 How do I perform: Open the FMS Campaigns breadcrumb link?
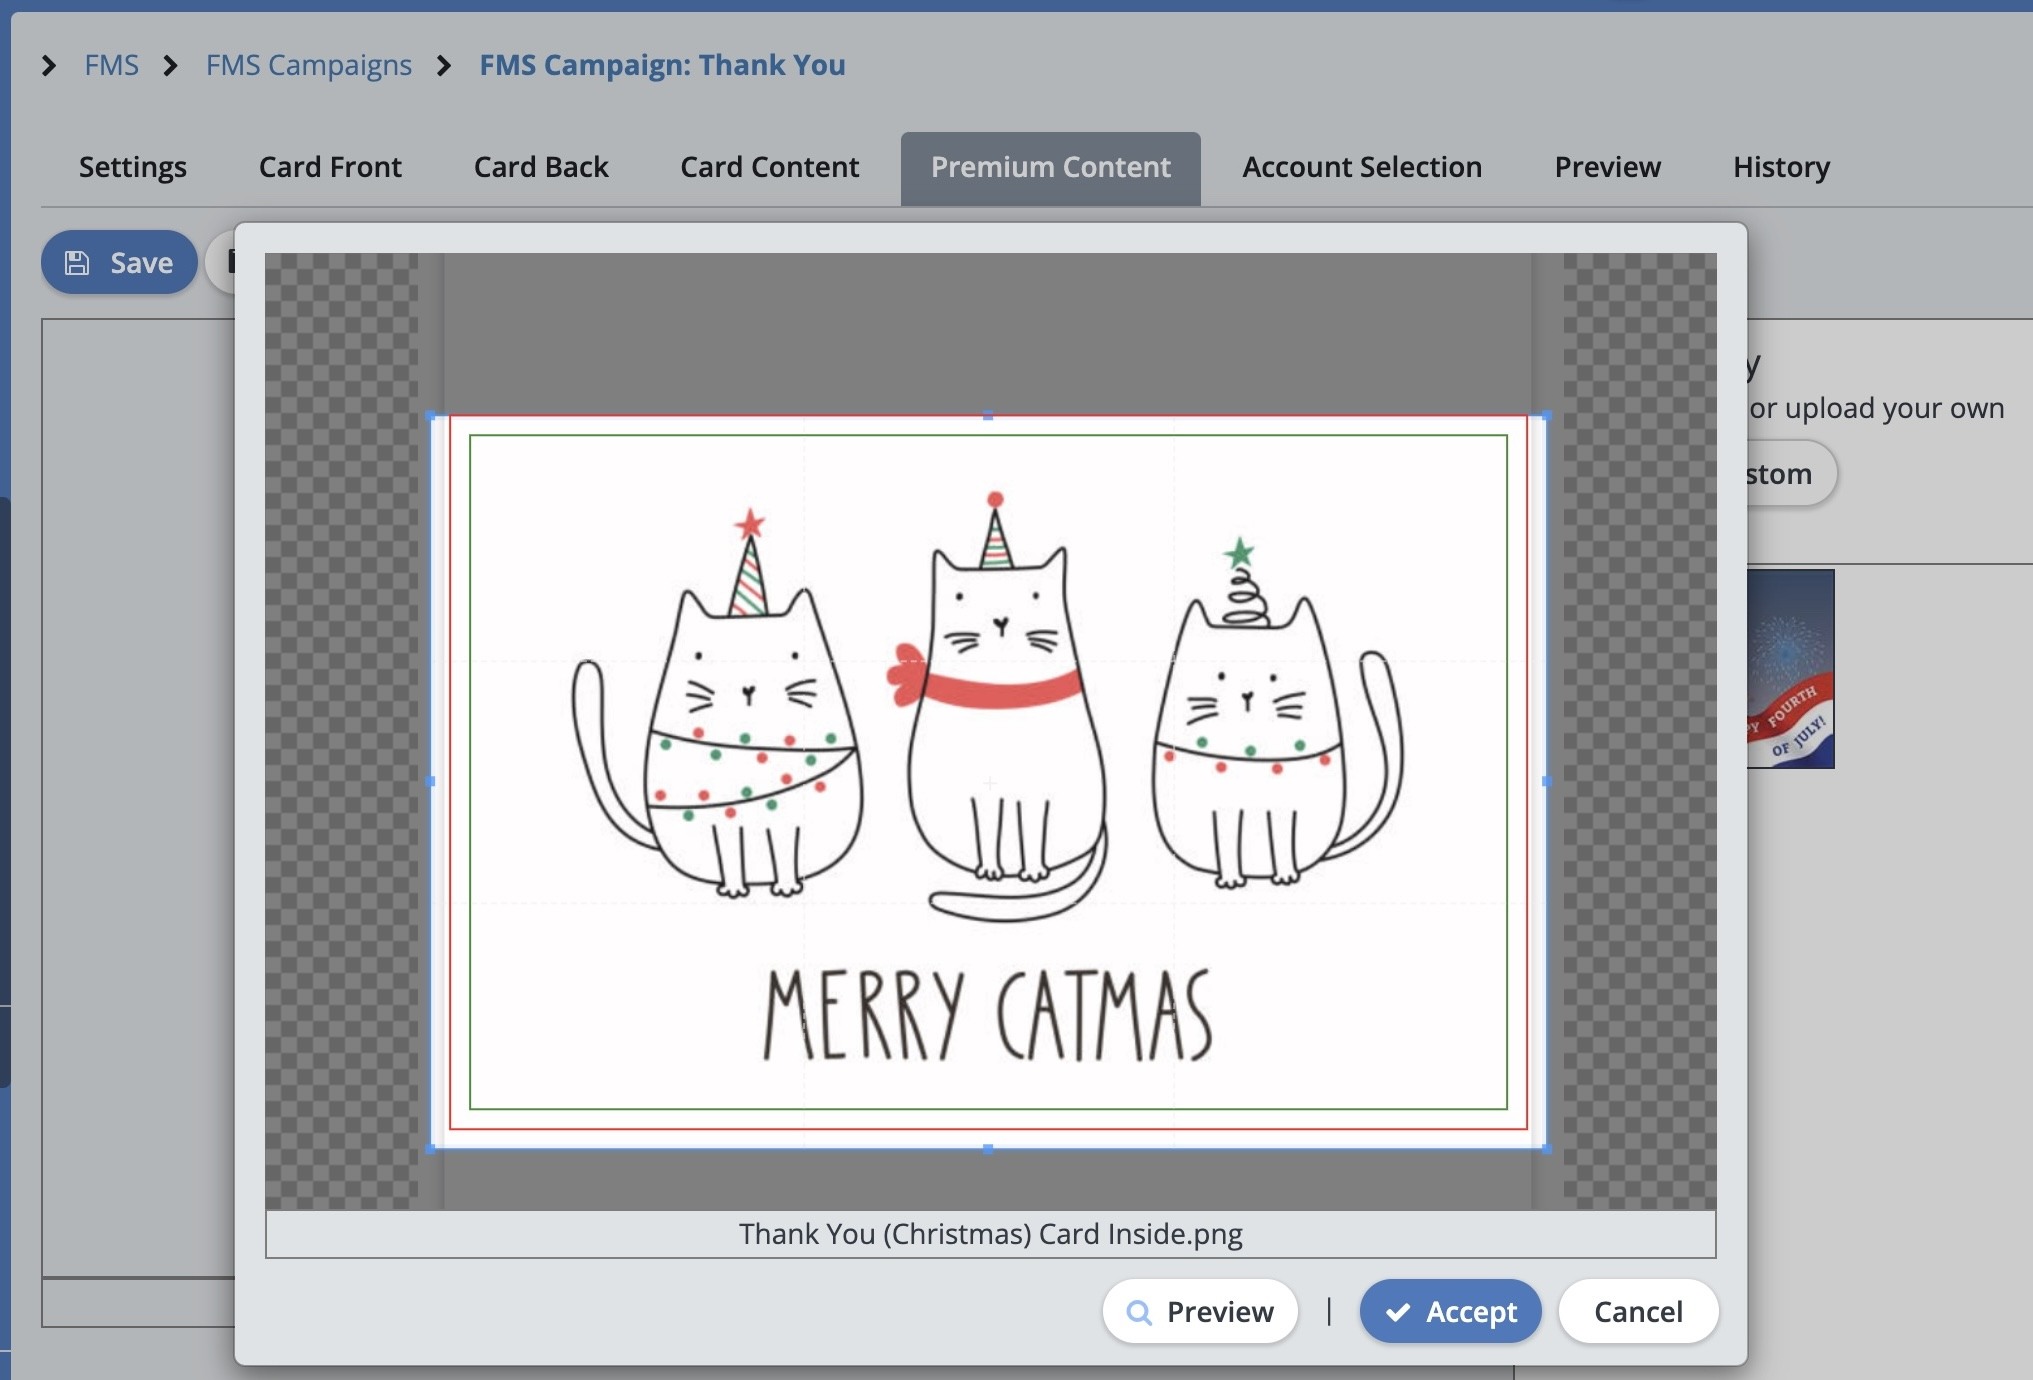click(x=308, y=66)
